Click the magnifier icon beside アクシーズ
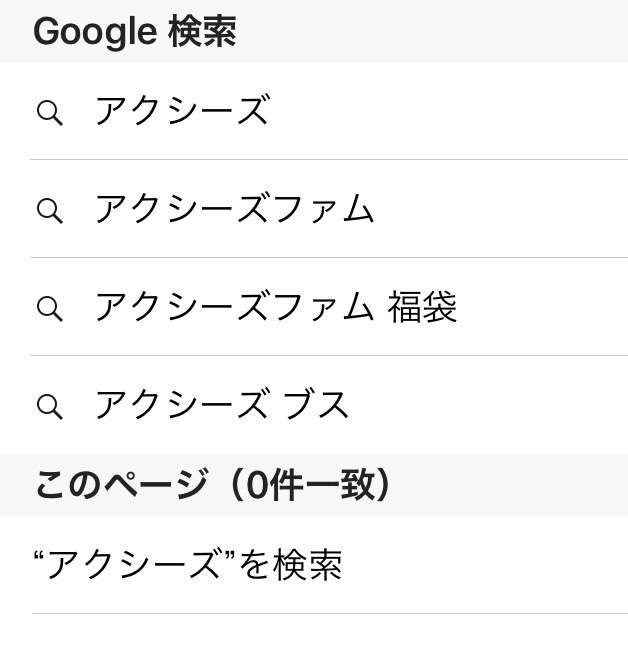The width and height of the screenshot is (628, 659). (x=50, y=113)
